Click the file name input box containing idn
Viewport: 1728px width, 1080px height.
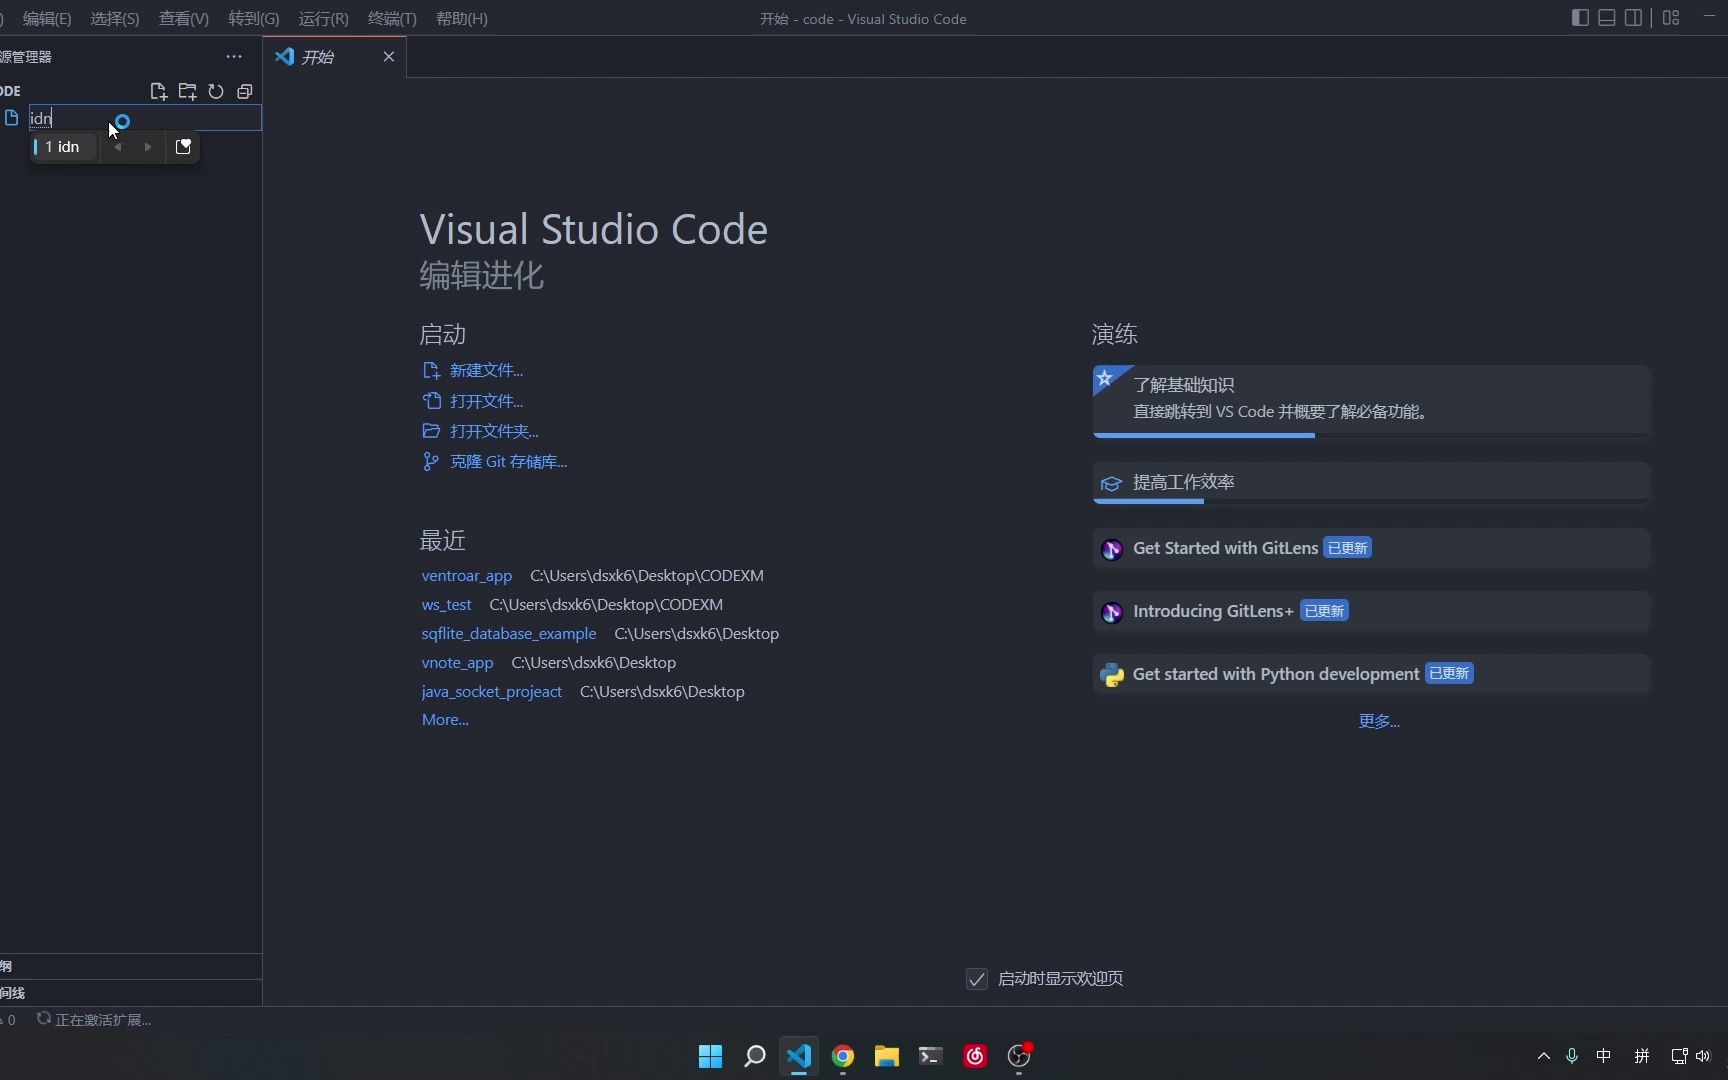pos(145,118)
